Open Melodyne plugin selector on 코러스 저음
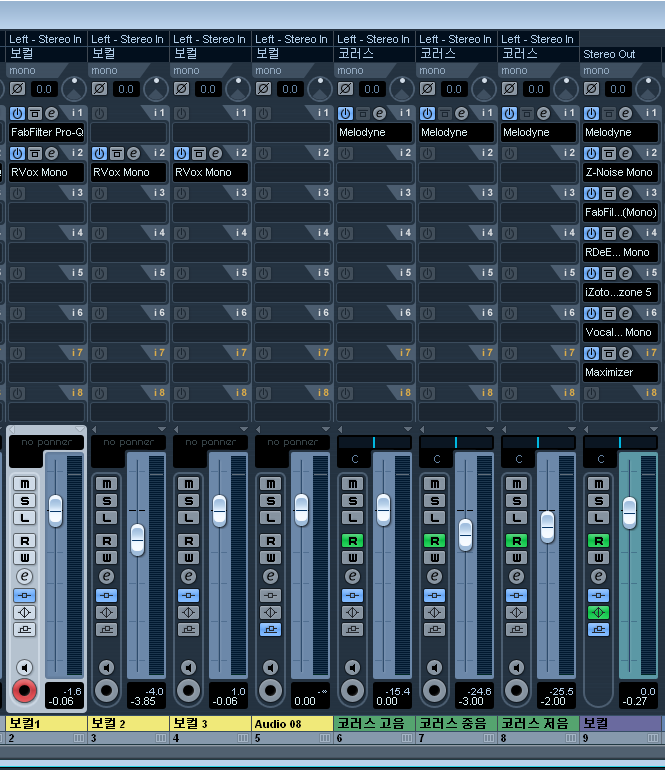This screenshot has width=665, height=770. 538,132
